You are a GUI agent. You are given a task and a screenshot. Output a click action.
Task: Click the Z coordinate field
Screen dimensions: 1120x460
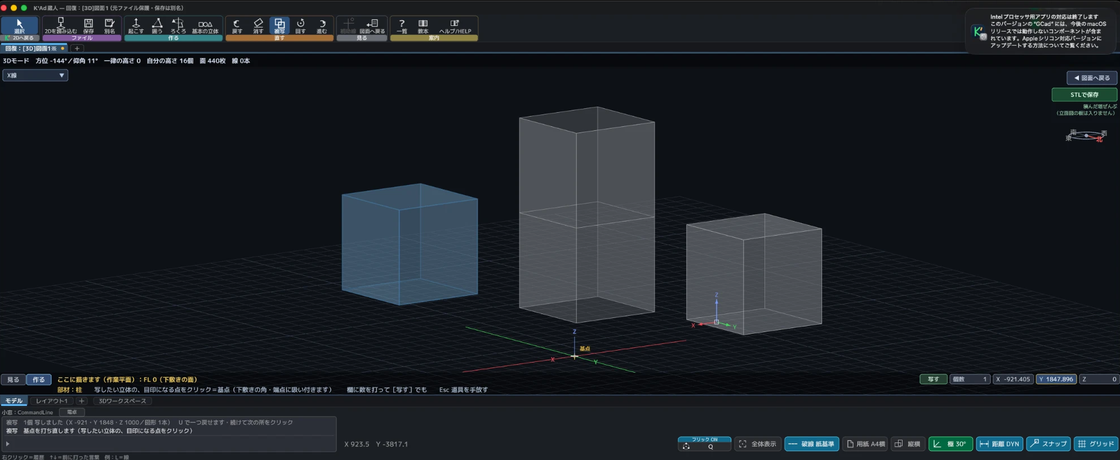[1099, 379]
